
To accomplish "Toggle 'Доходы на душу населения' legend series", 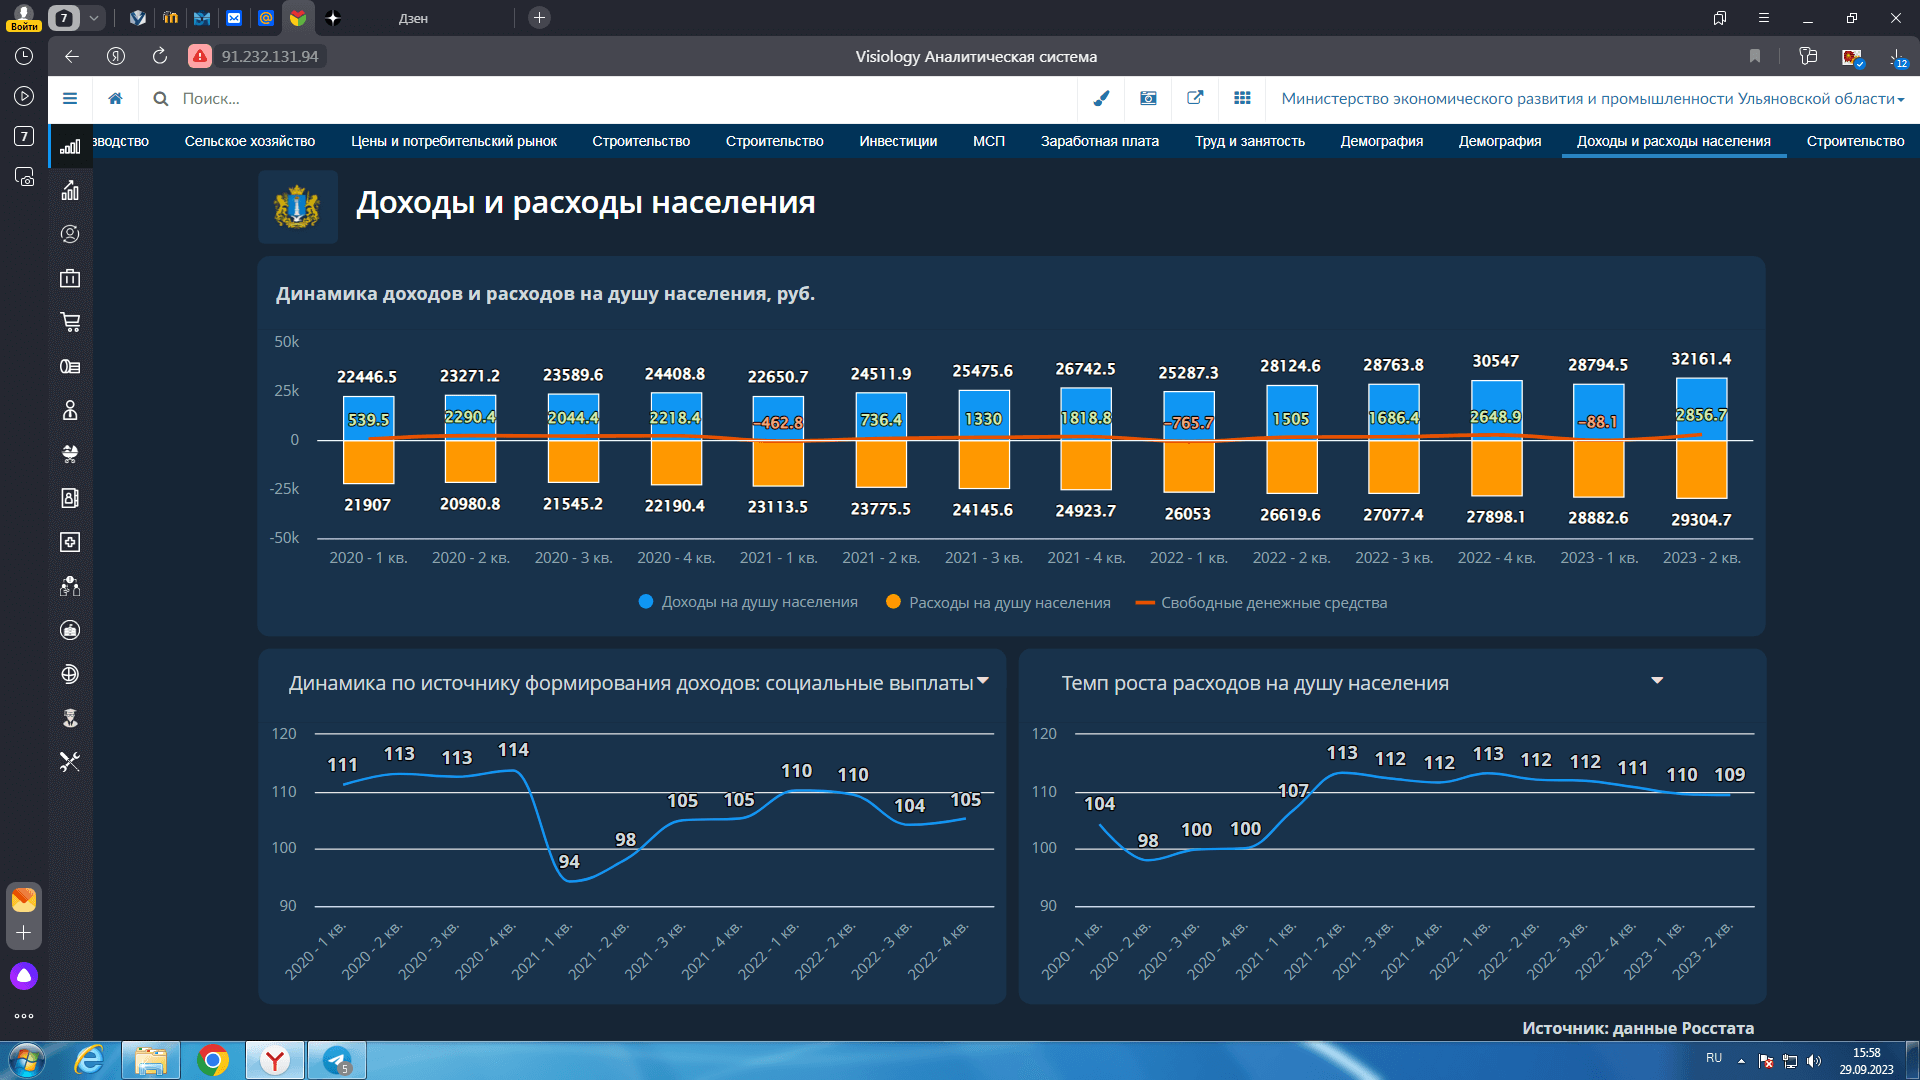I will tap(748, 602).
